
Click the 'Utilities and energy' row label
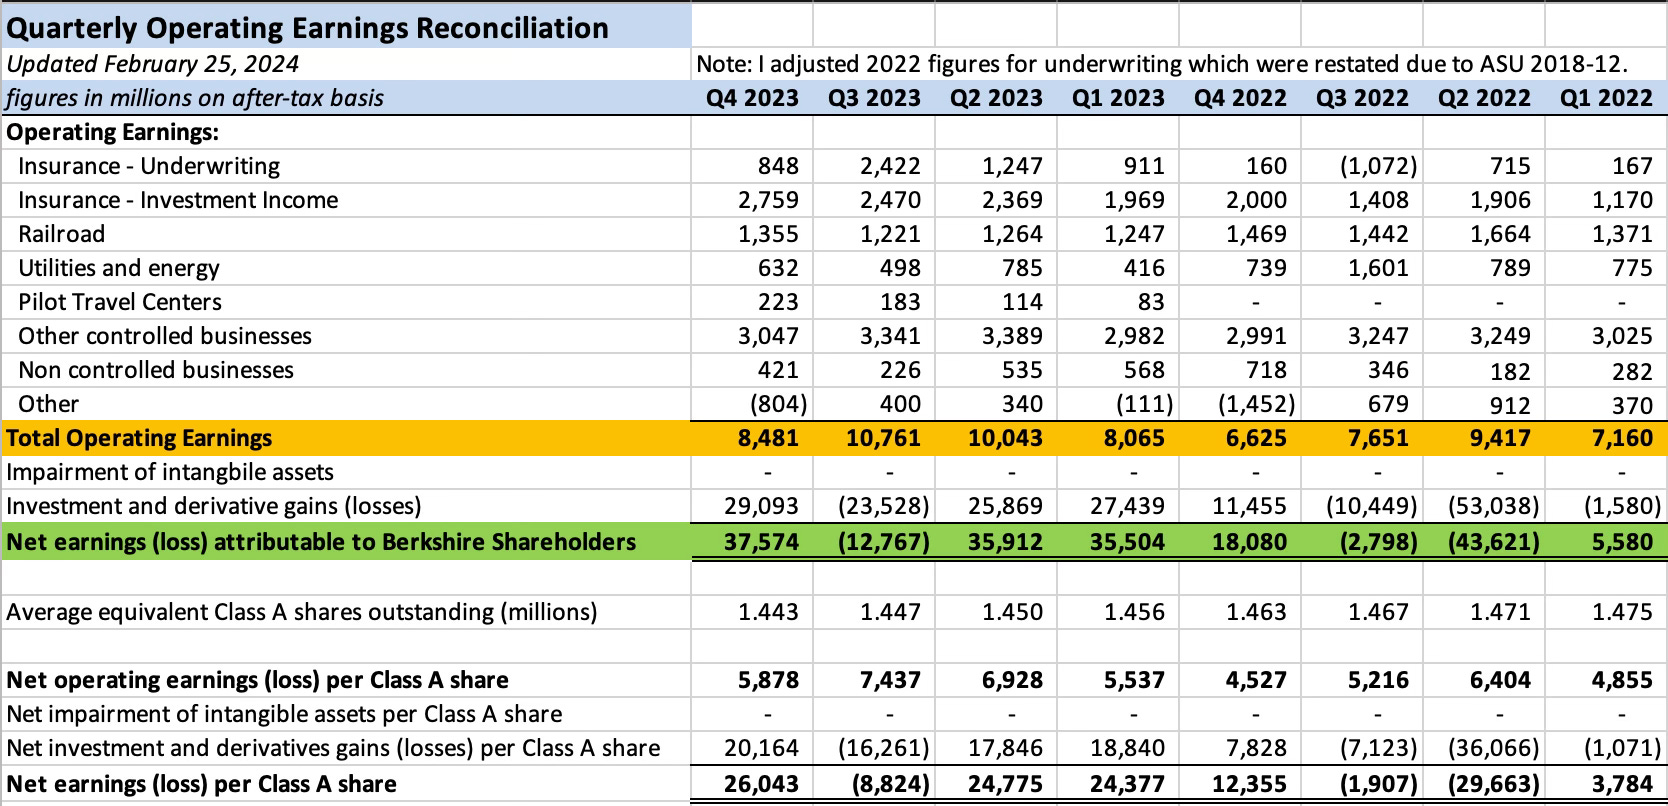tap(118, 268)
